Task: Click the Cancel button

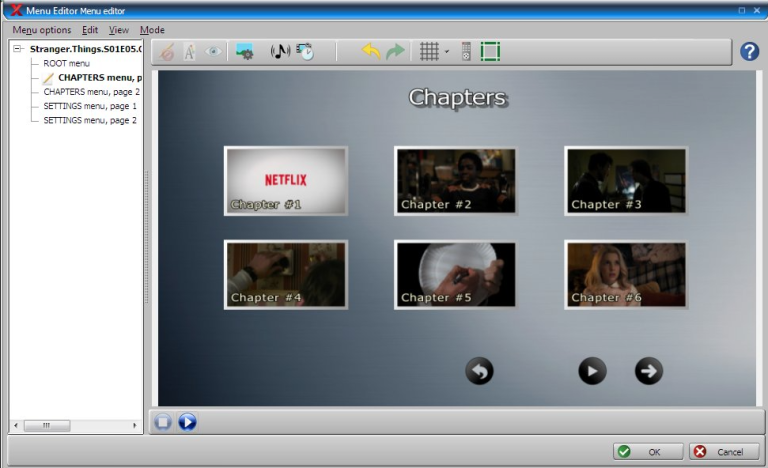Action: (724, 451)
